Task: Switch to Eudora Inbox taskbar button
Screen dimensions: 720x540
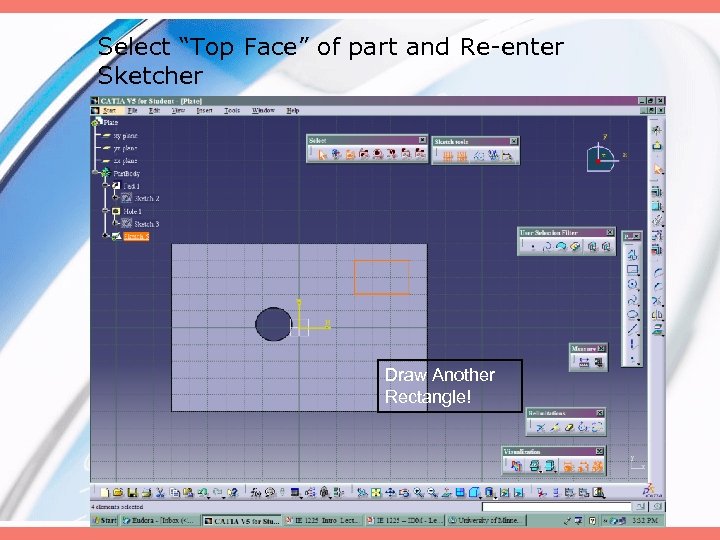Action: 160,520
